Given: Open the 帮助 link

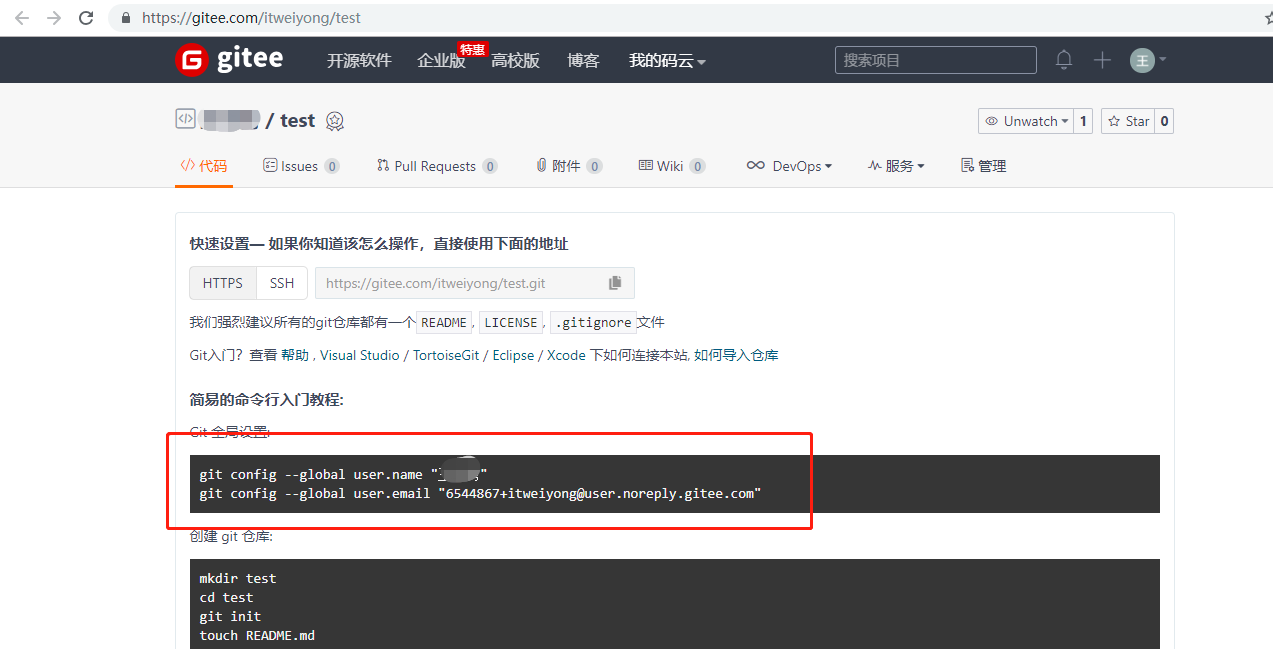Looking at the screenshot, I should click(x=295, y=355).
